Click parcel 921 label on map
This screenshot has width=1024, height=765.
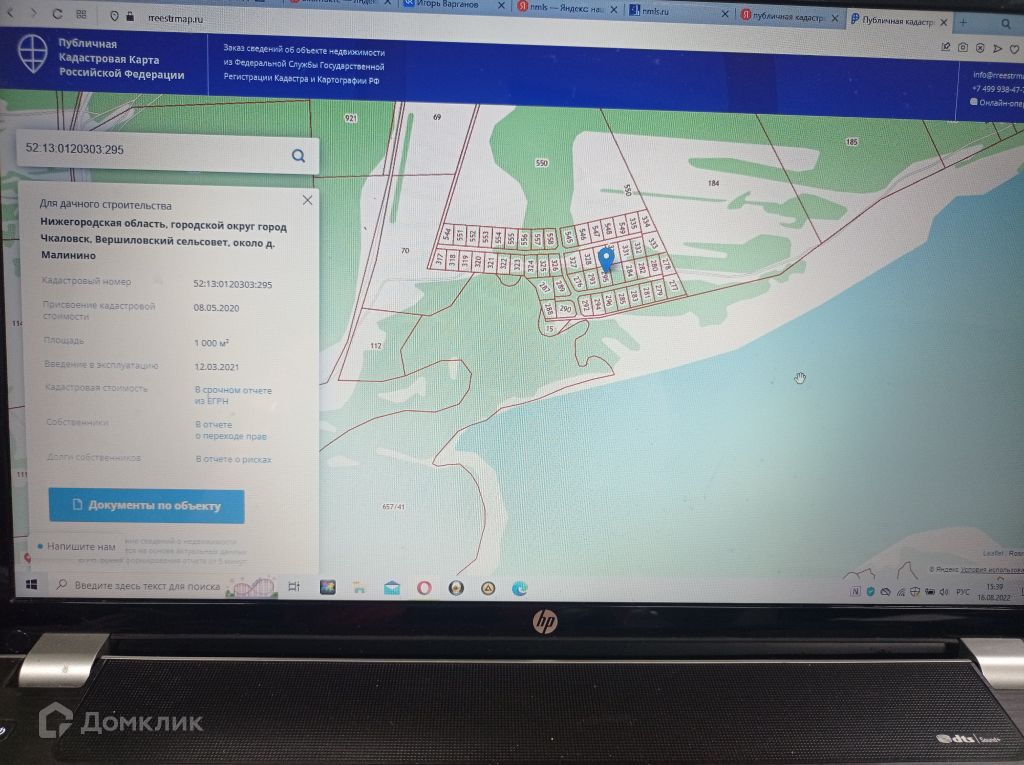[x=351, y=118]
